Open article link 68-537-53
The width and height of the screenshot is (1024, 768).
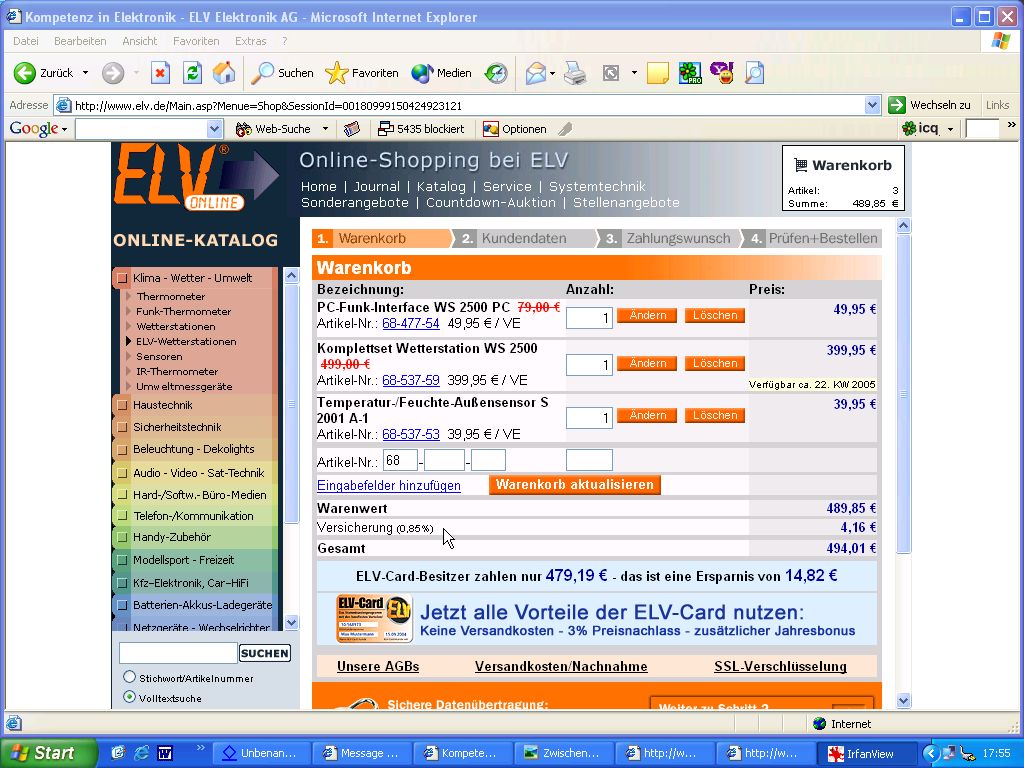[x=411, y=434]
